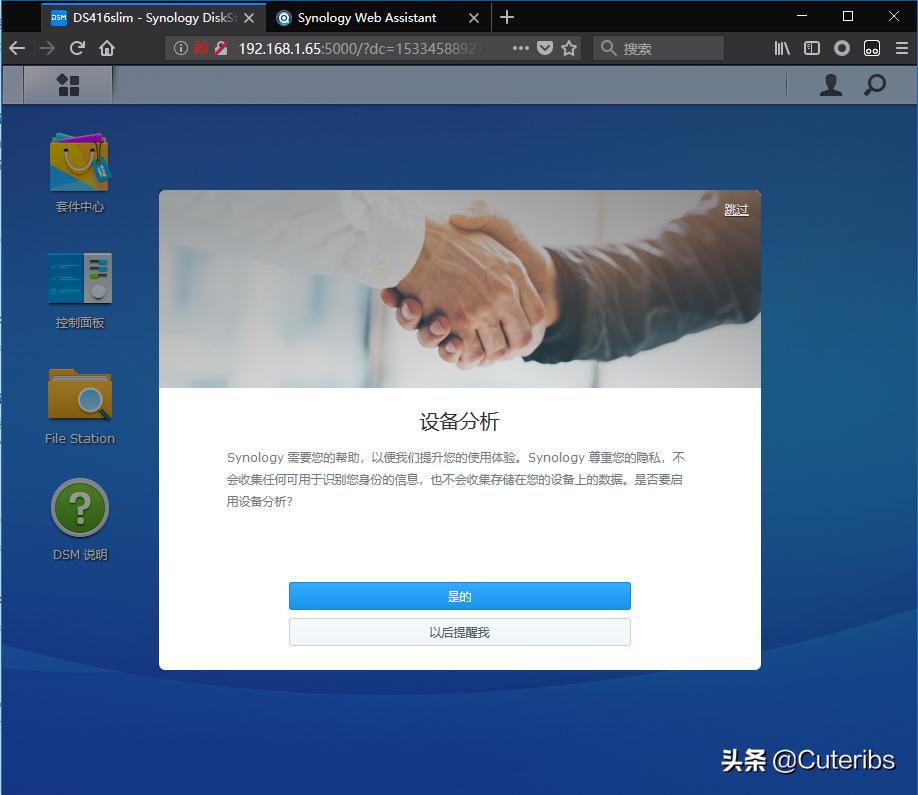Open the page actions three-dot menu

(x=522, y=47)
